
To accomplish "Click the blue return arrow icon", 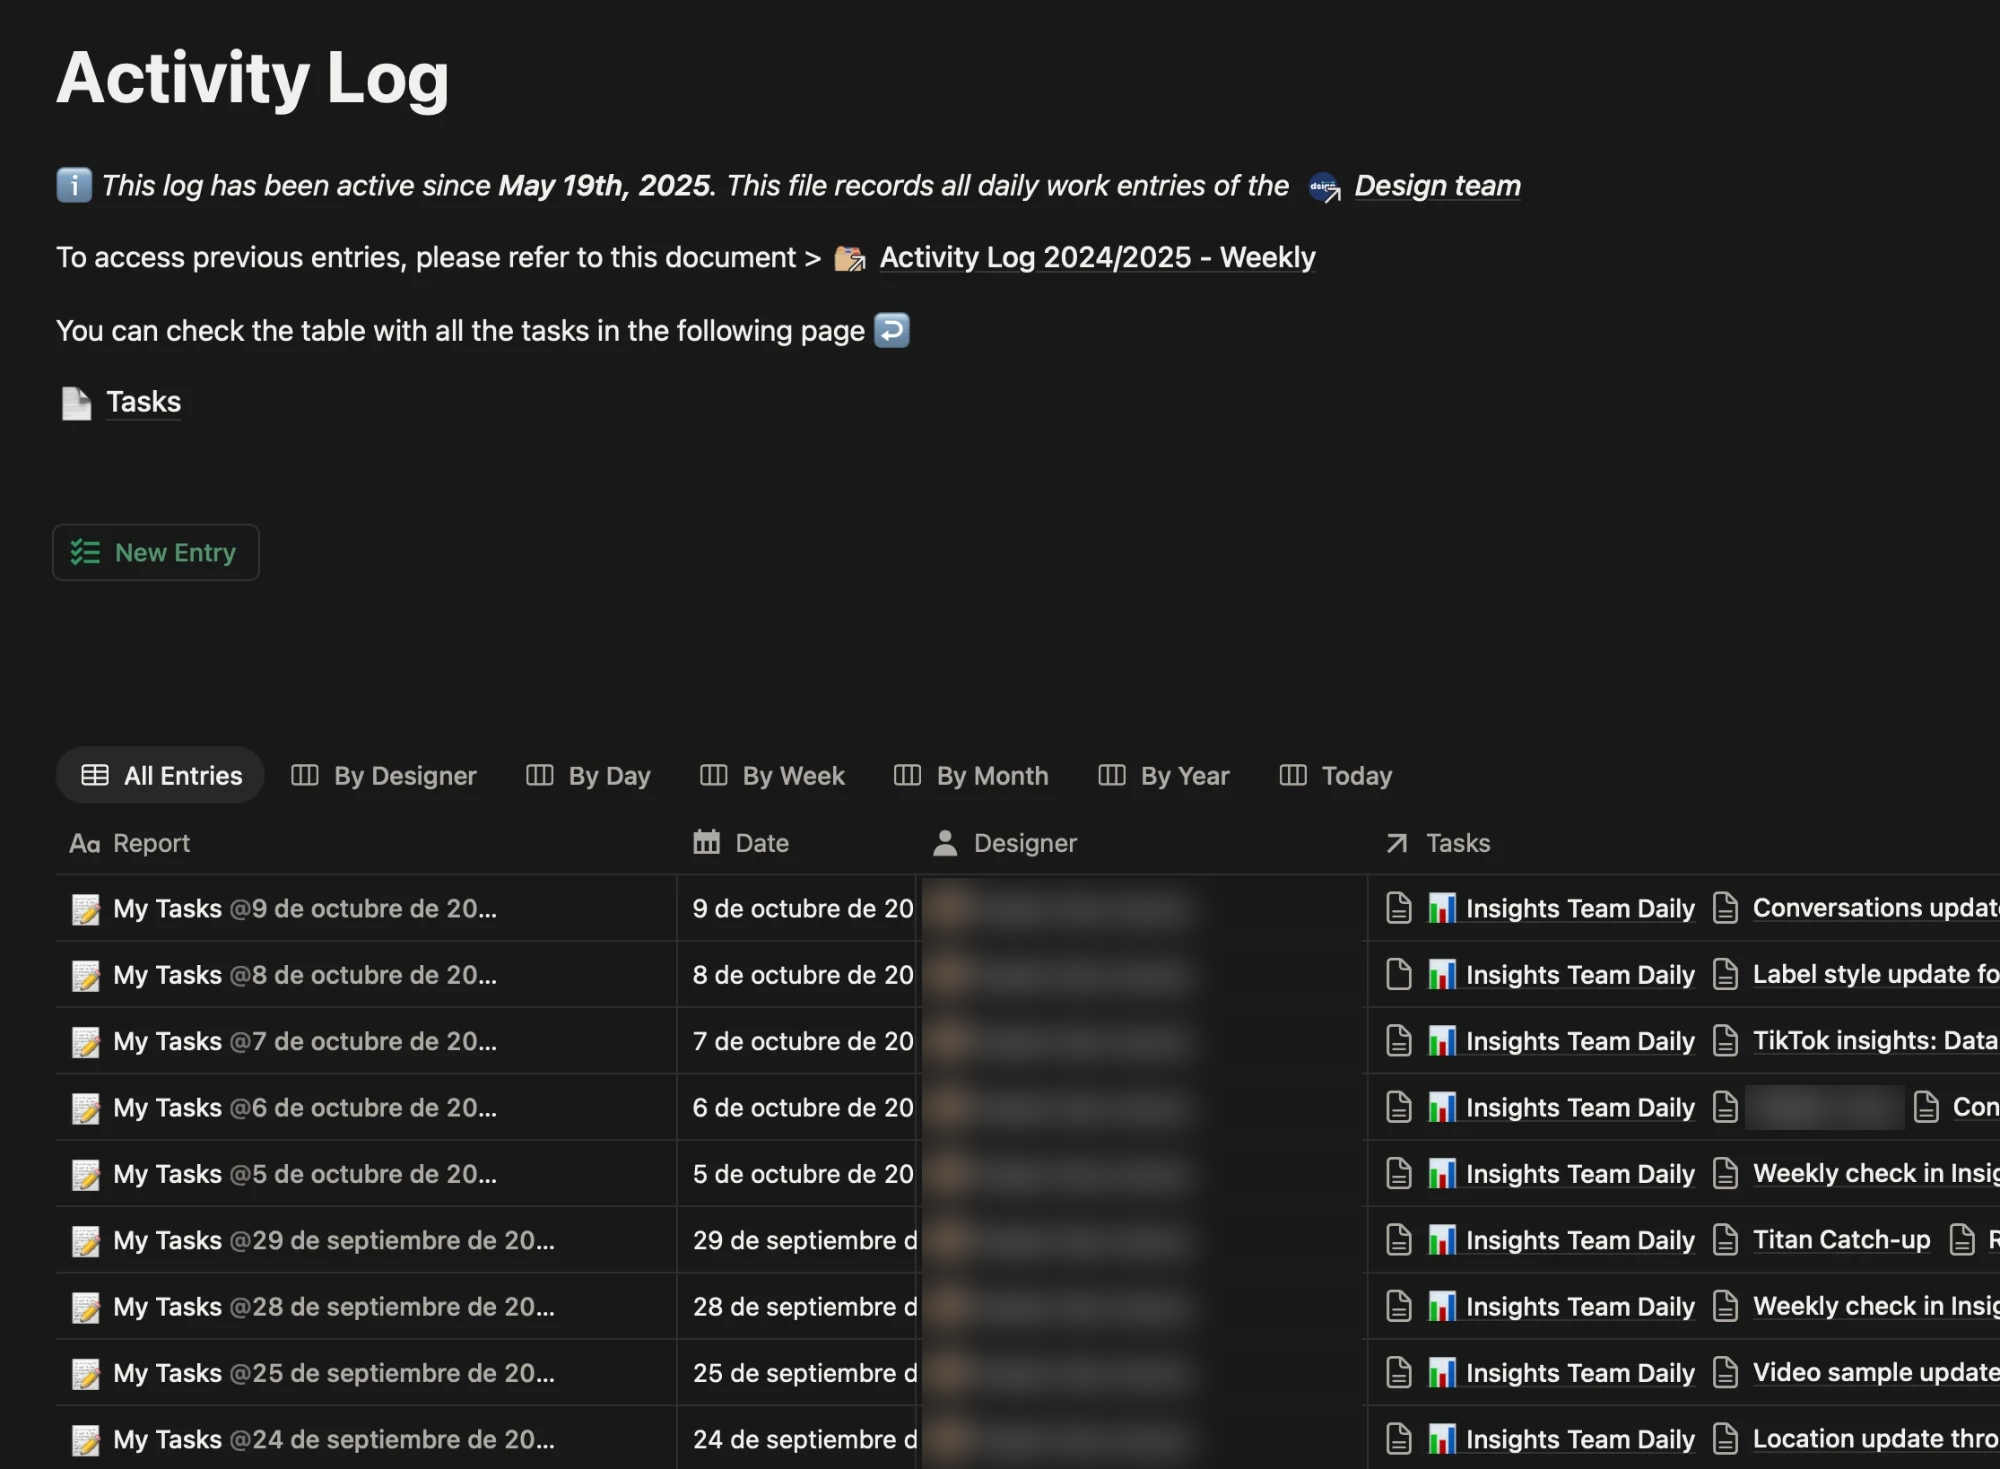I will (x=892, y=330).
